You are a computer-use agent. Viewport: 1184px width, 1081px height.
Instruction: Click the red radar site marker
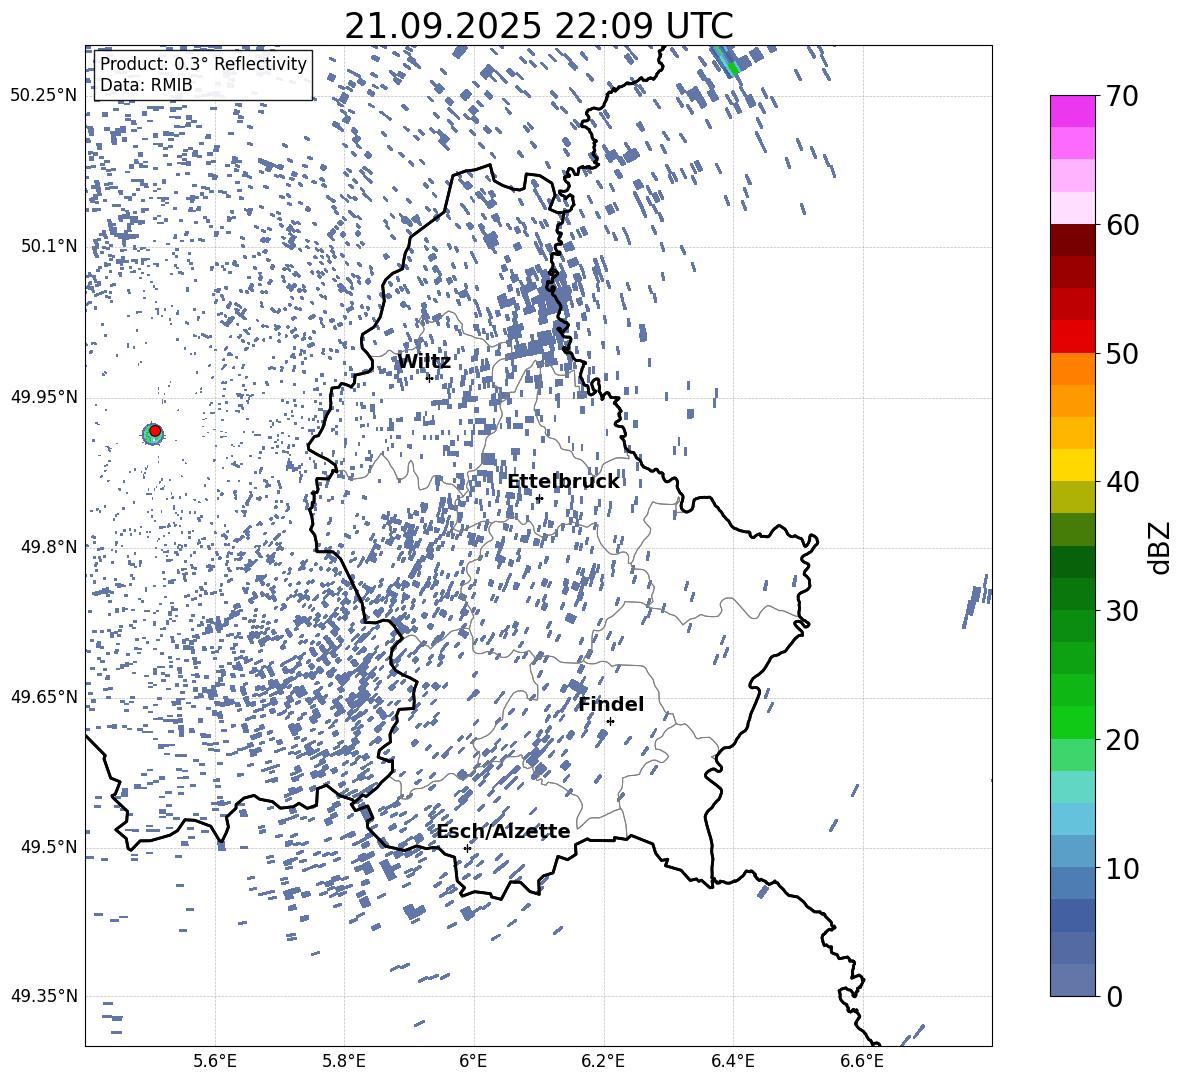pos(155,431)
